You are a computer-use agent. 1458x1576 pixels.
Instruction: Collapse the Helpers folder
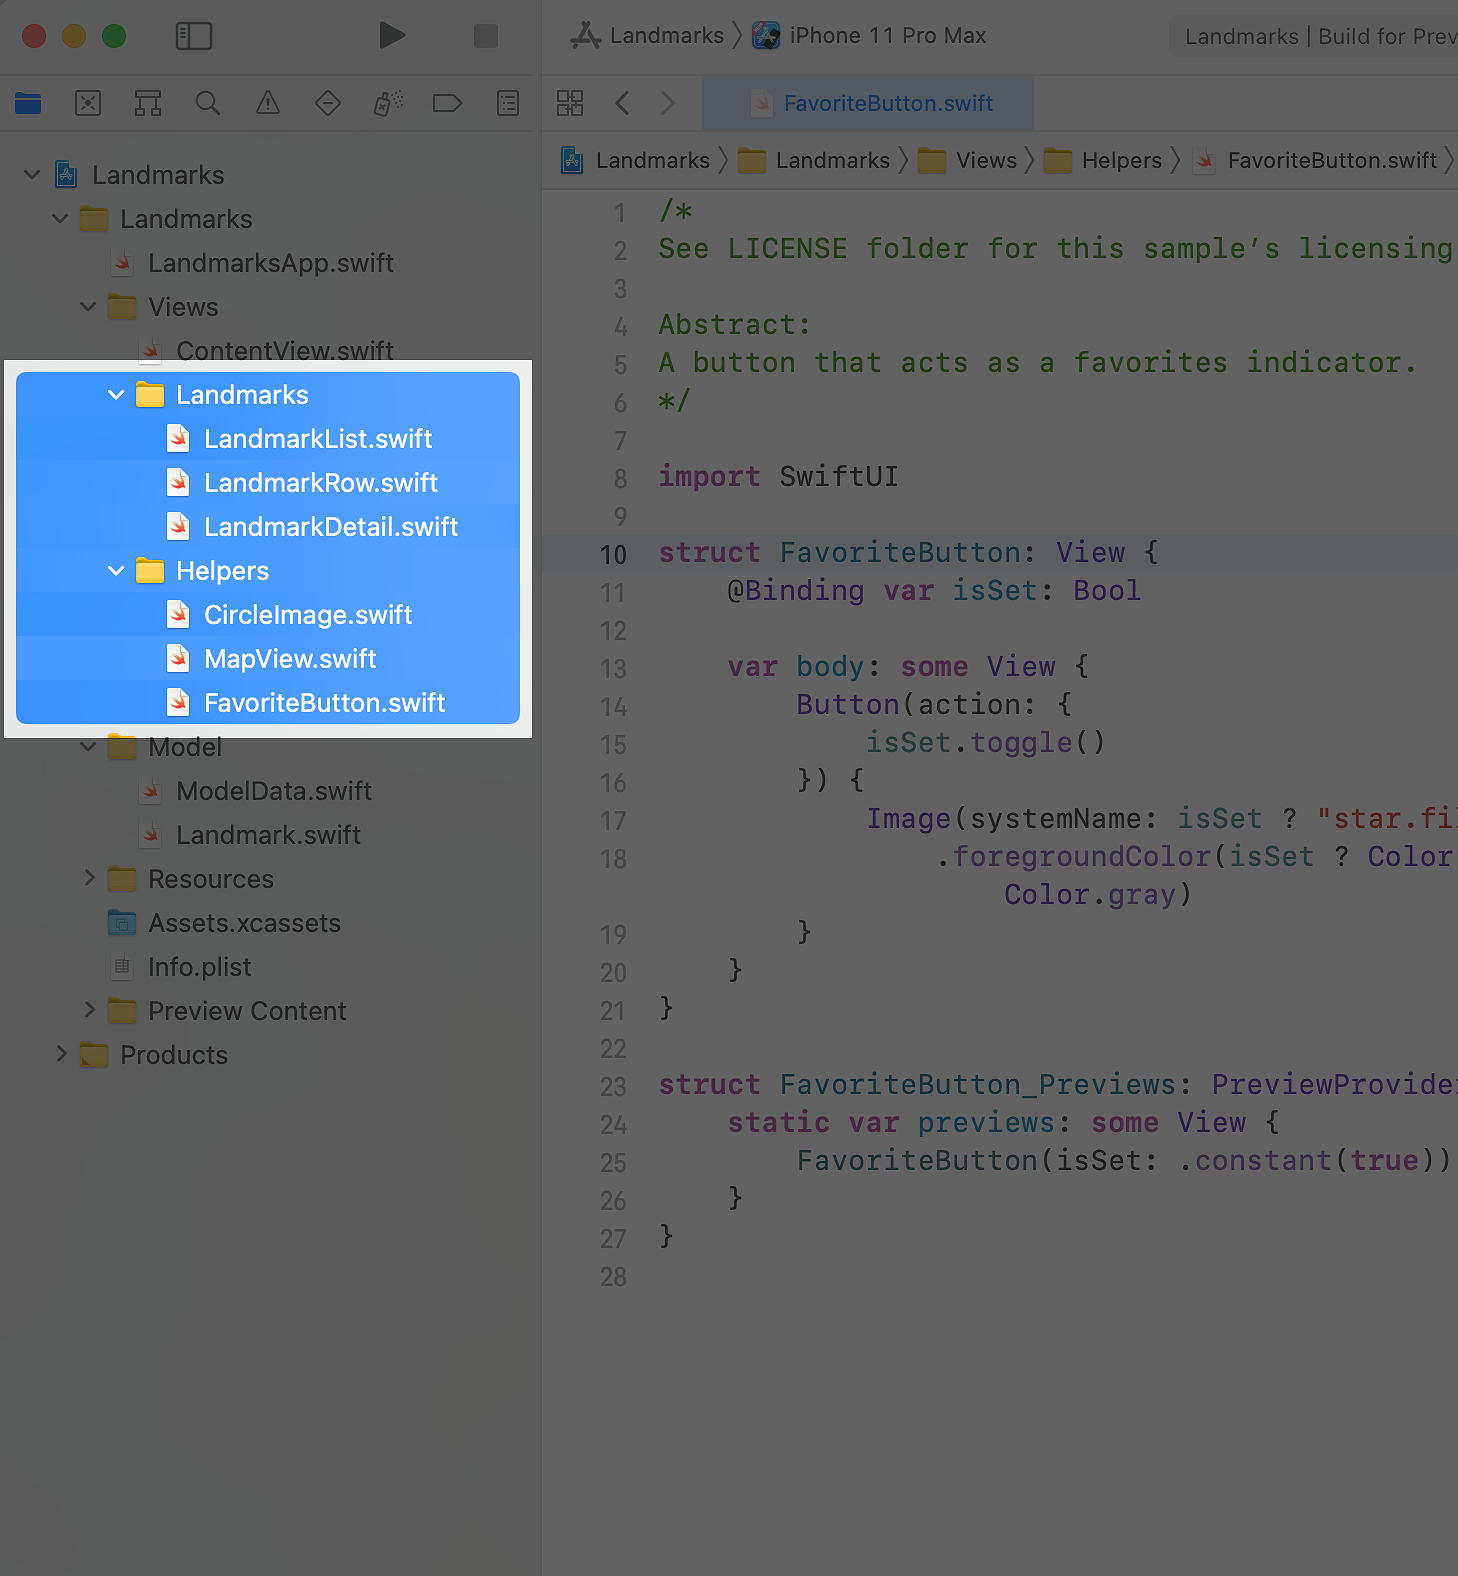click(x=116, y=571)
